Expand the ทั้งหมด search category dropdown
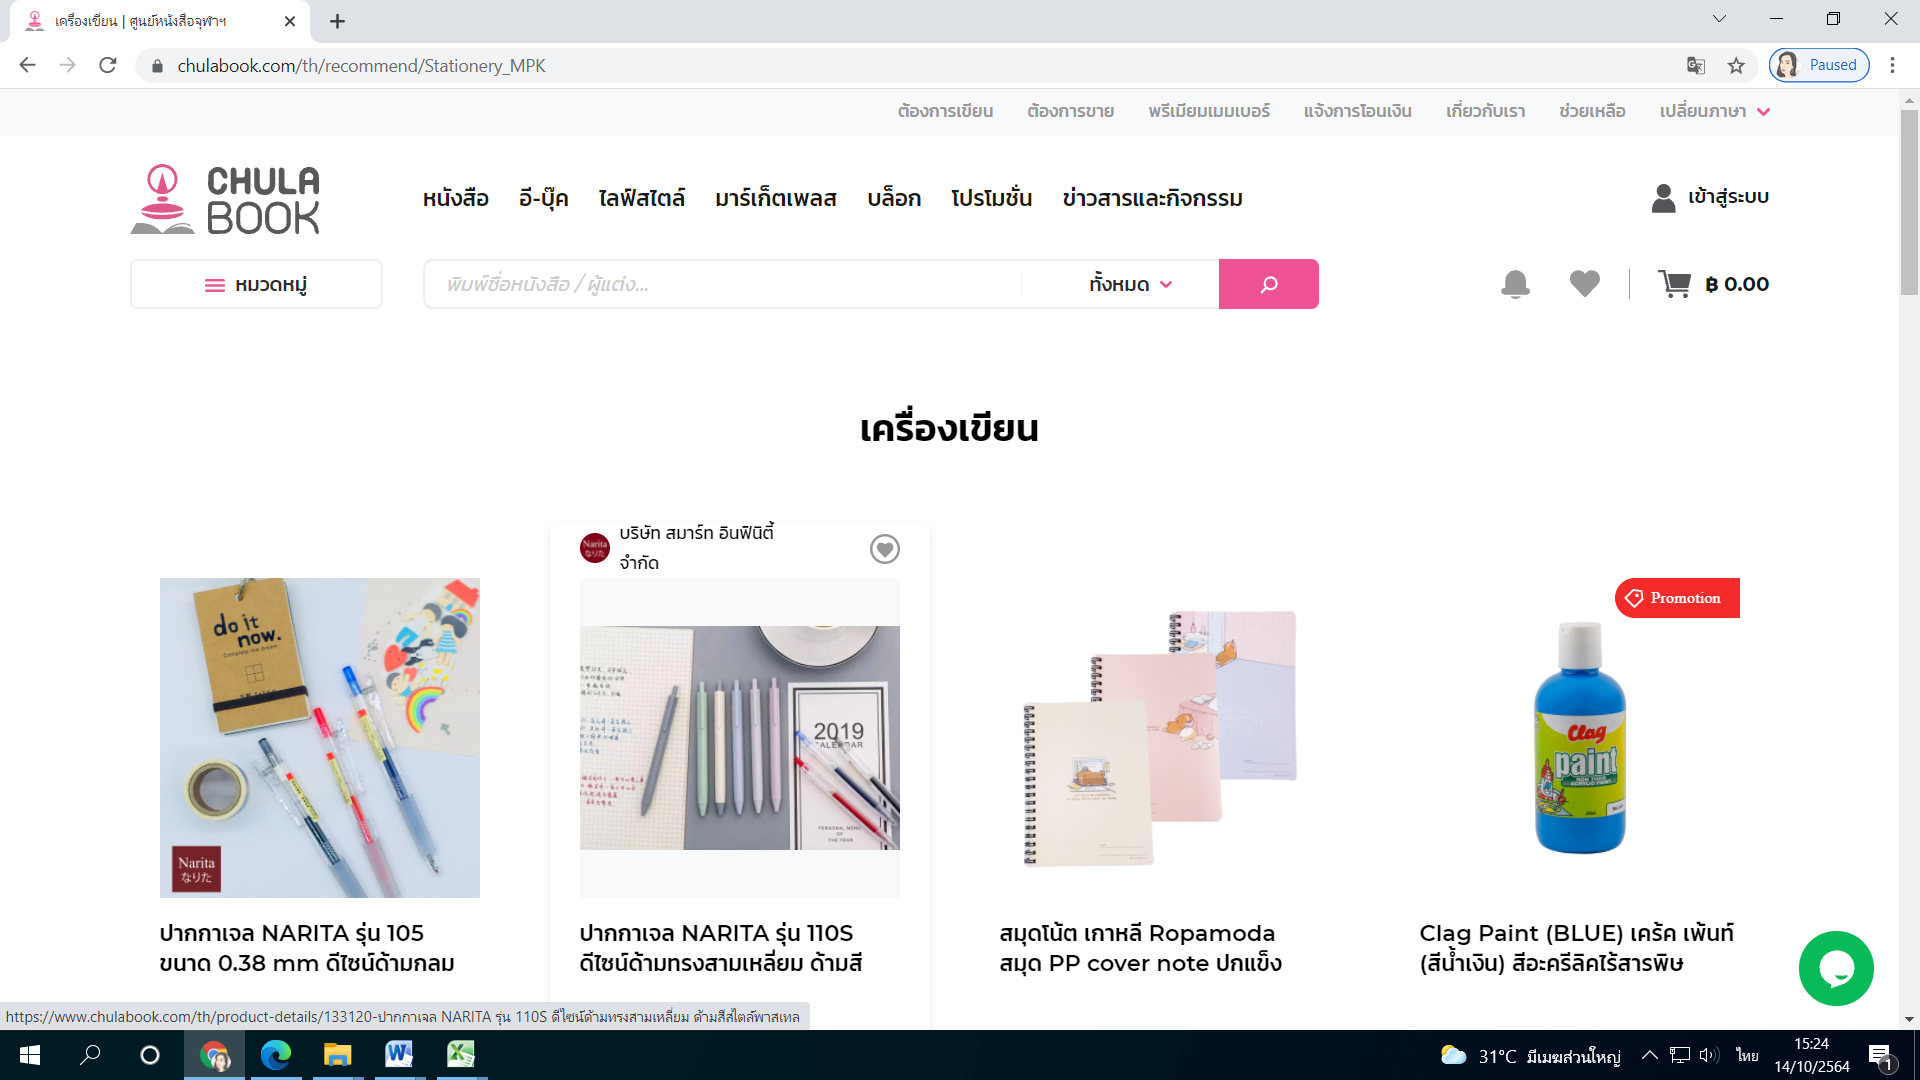 [1130, 285]
